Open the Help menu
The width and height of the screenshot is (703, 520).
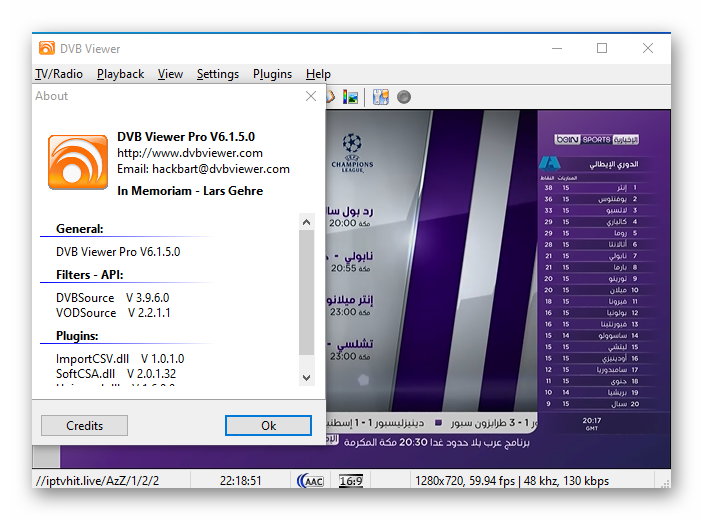tap(318, 74)
